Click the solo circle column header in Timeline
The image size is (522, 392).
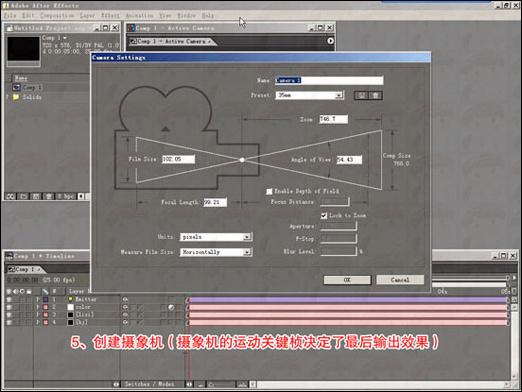click(22, 291)
